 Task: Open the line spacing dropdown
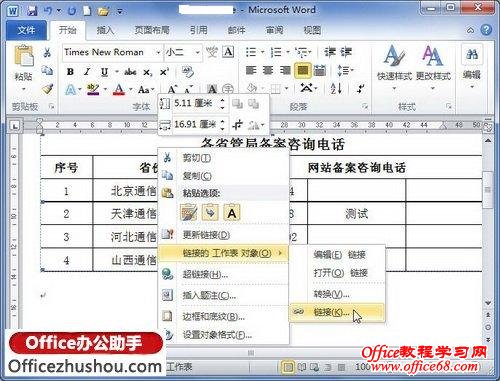pyautogui.click(x=345, y=70)
